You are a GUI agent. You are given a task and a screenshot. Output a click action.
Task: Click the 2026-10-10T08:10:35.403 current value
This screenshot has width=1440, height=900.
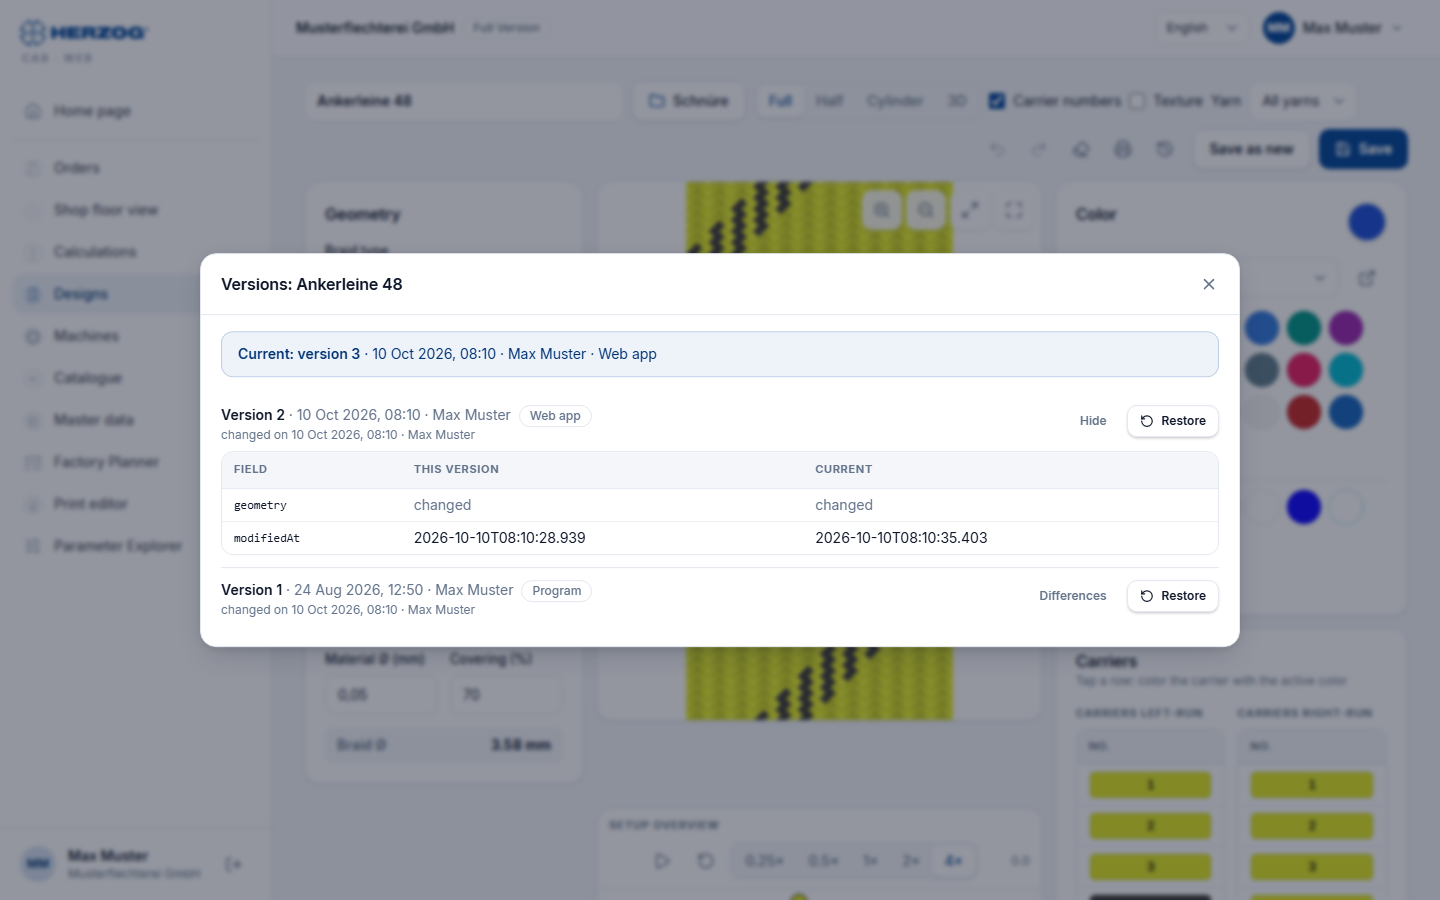(x=901, y=538)
